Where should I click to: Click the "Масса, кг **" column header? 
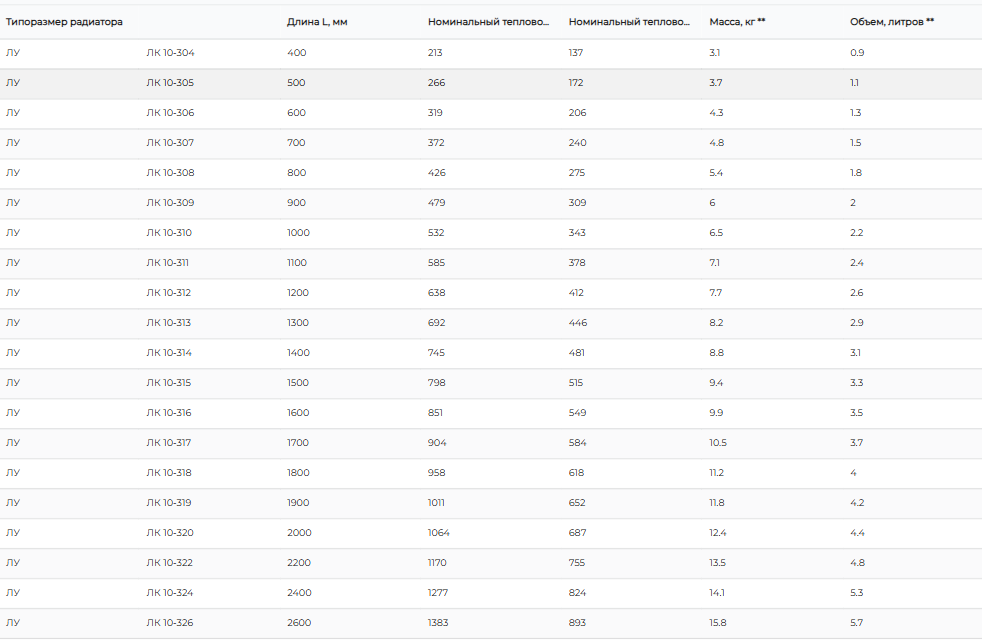(x=737, y=21)
